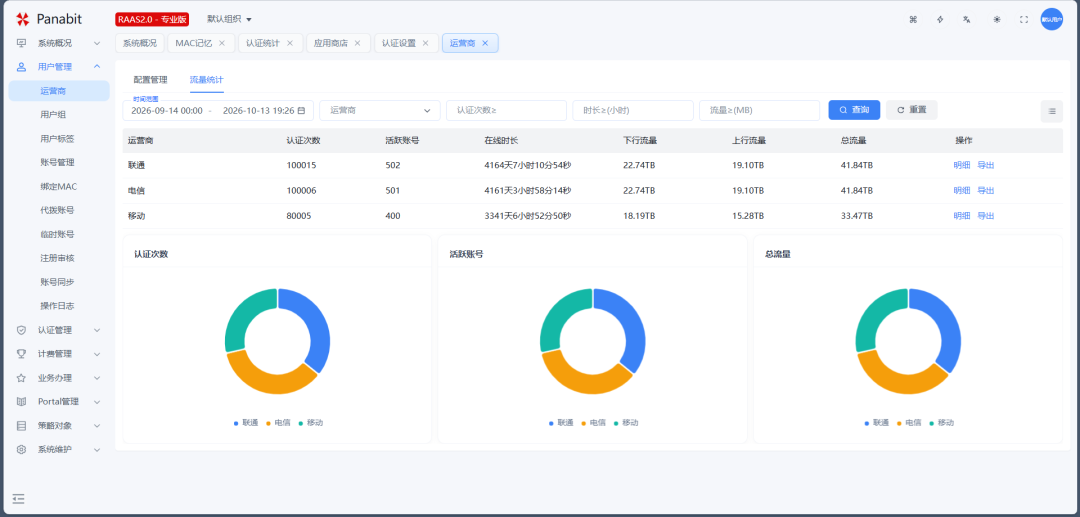The height and width of the screenshot is (517, 1080).
Task: Close the 认证统计 tab
Action: [290, 43]
